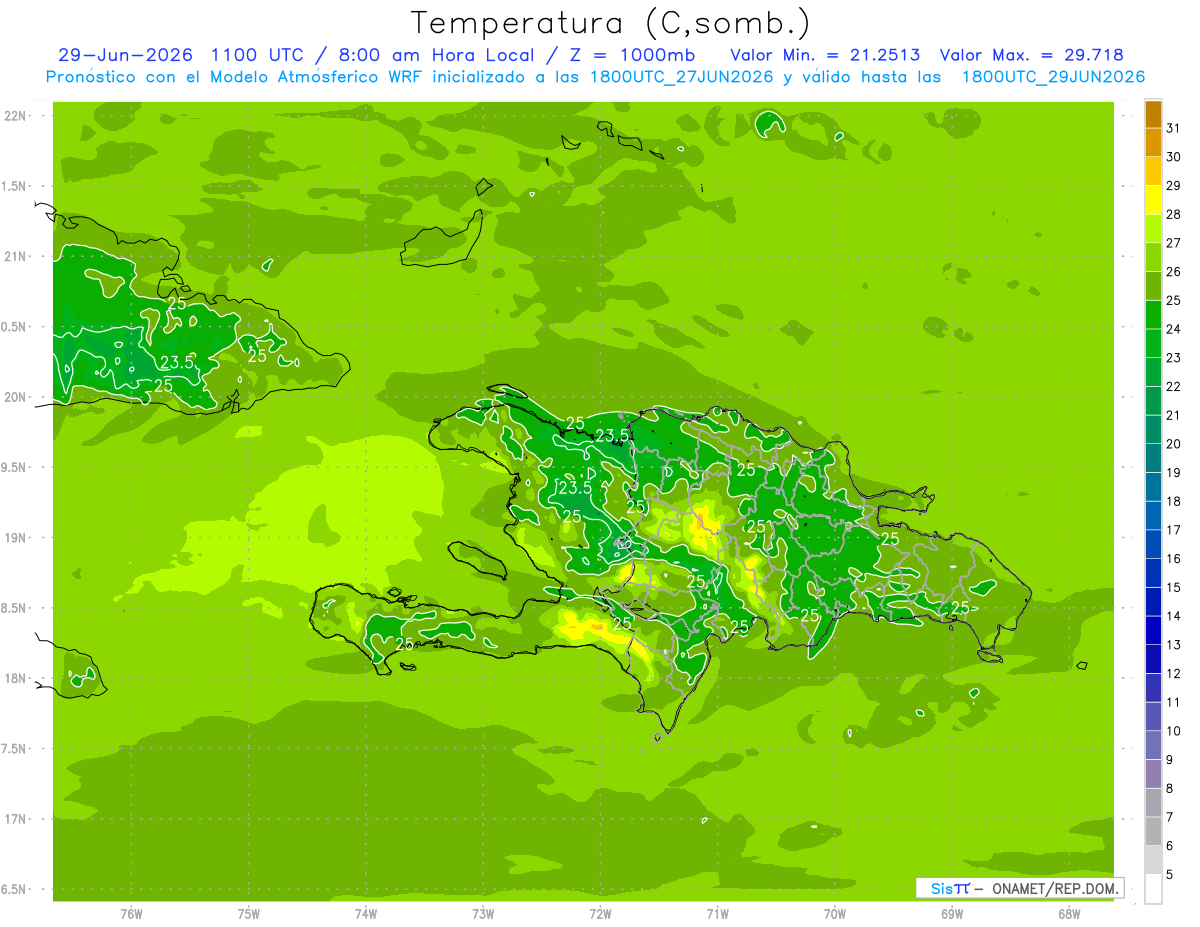This screenshot has width=1200, height=927.
Task: Click the '75W' longitude axis label
Action: pos(249,913)
